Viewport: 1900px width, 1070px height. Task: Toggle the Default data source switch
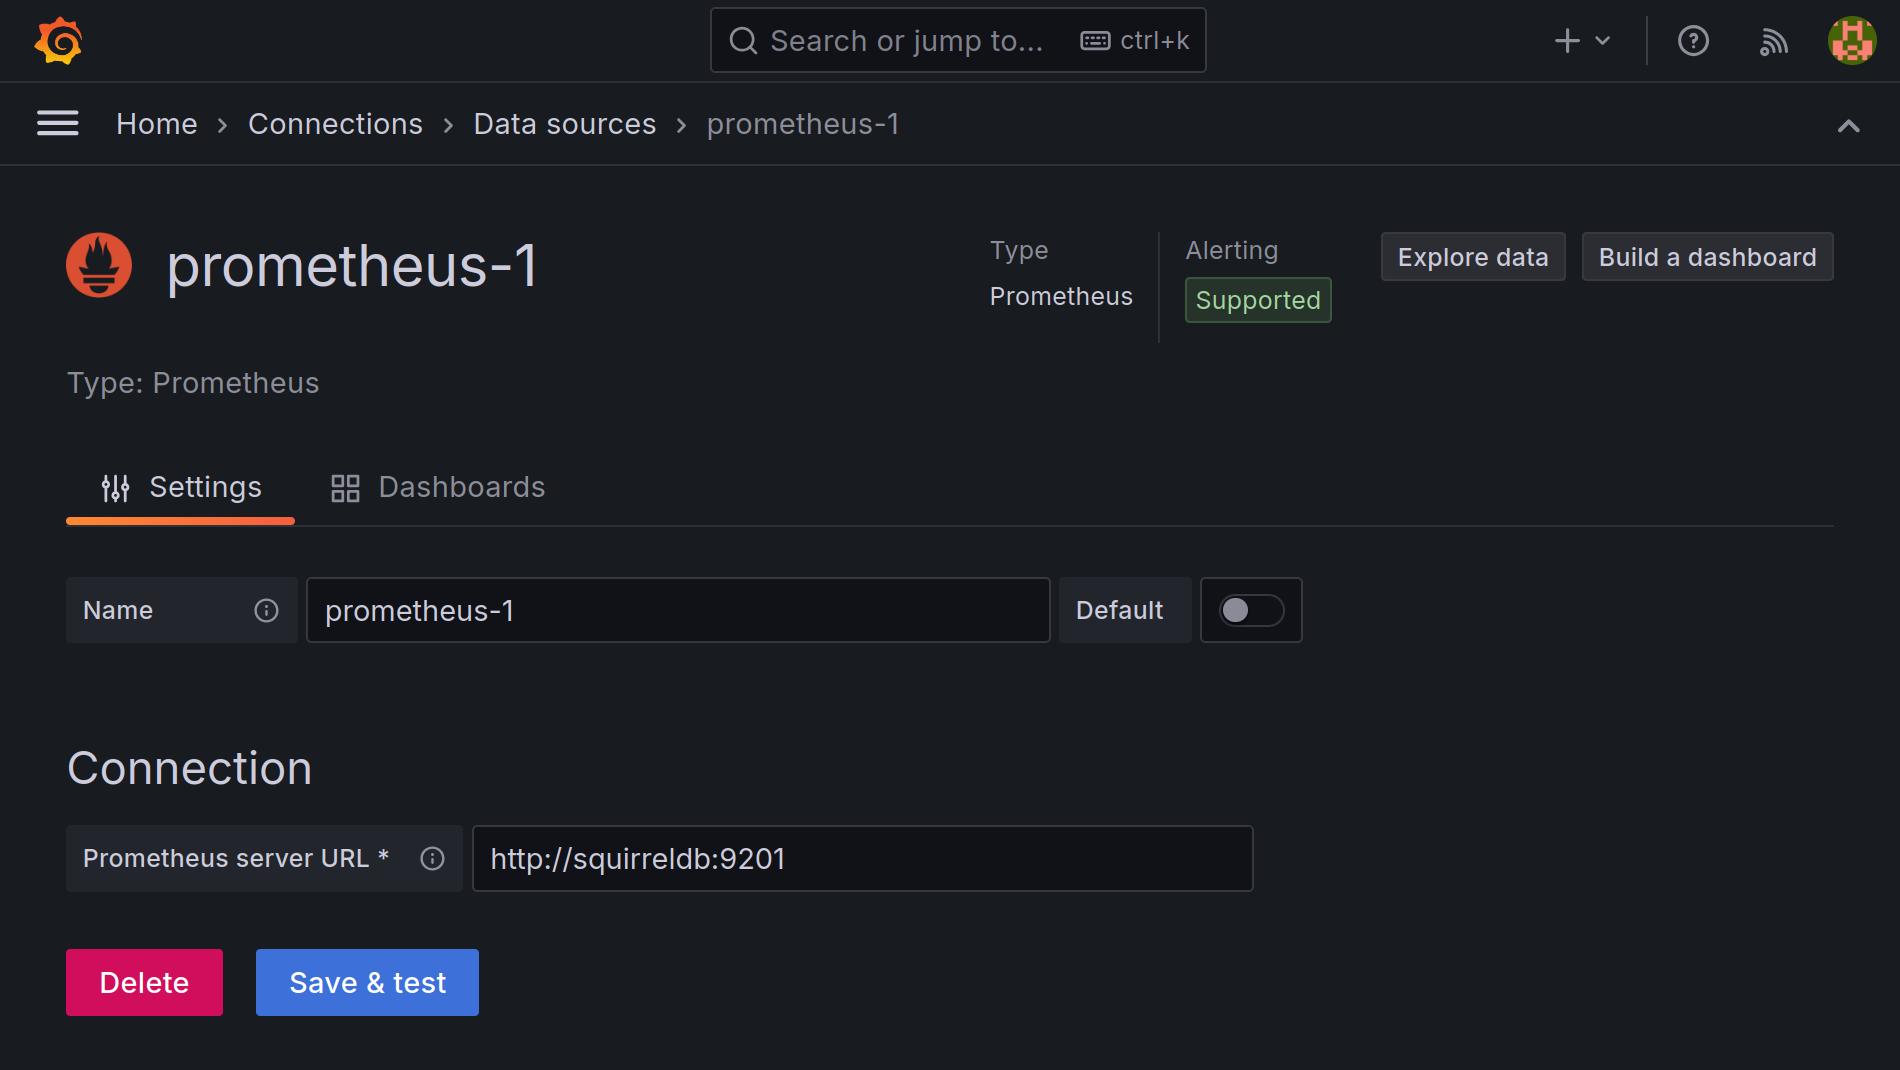[x=1250, y=610]
